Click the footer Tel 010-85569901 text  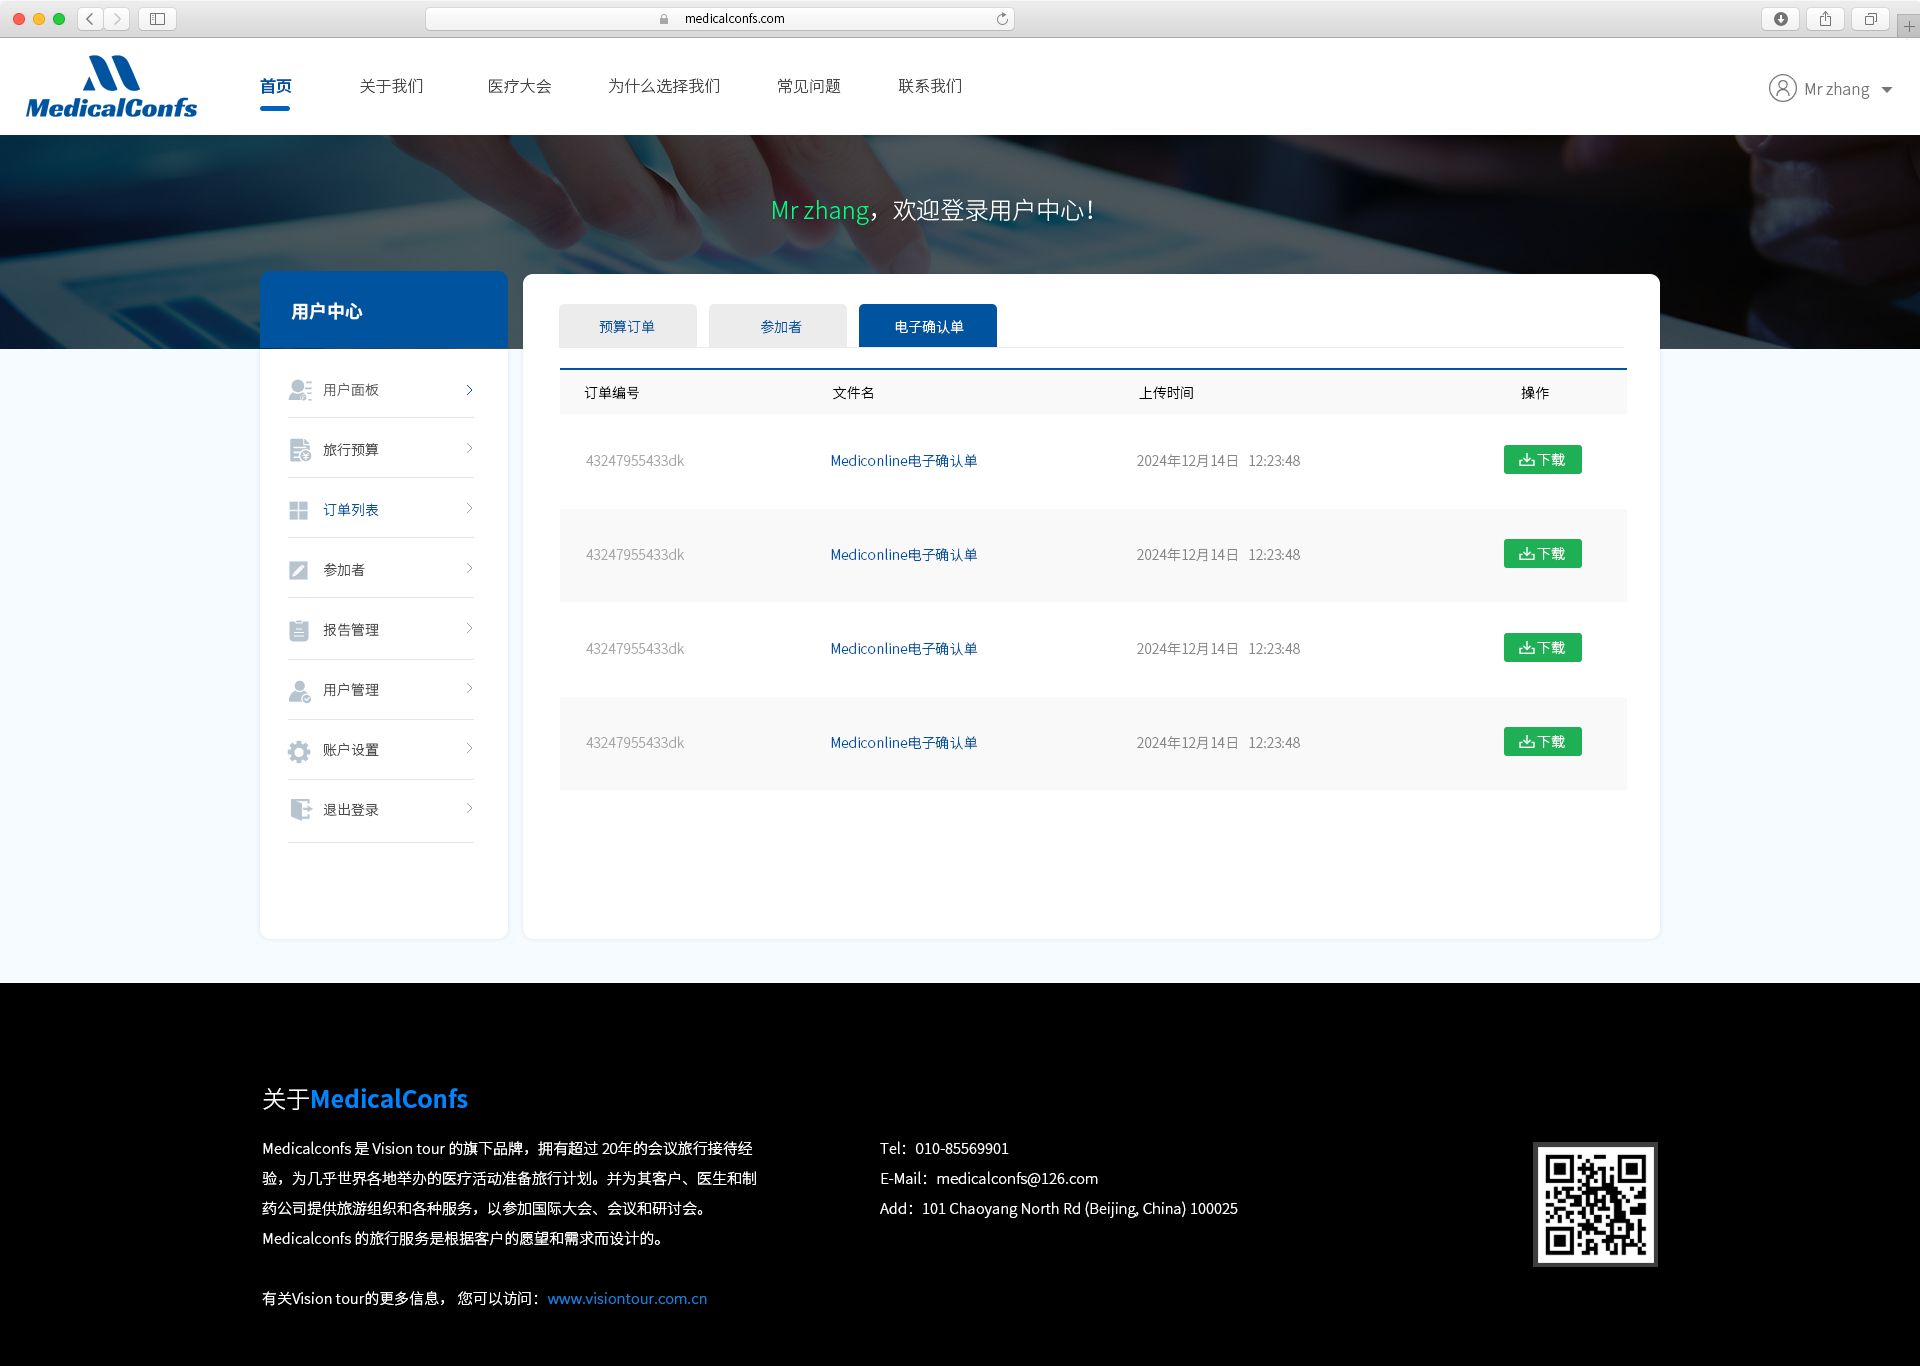pyautogui.click(x=944, y=1149)
